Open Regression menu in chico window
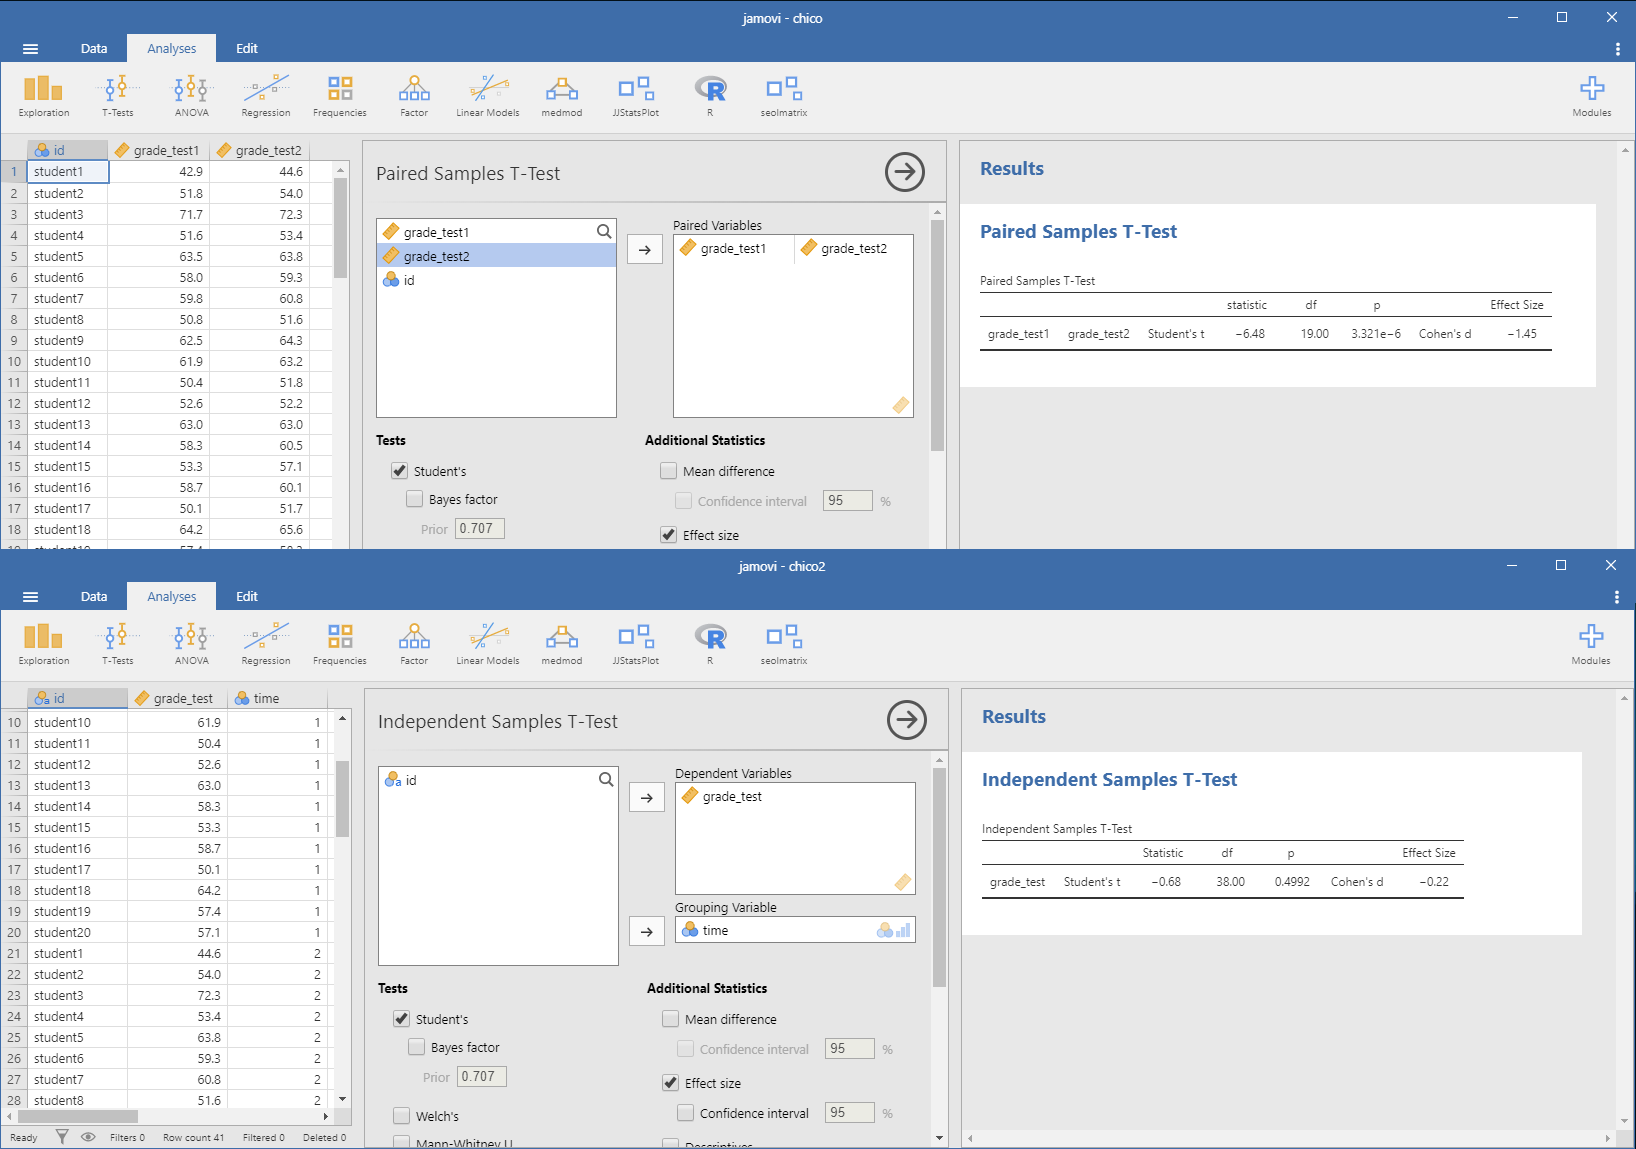The height and width of the screenshot is (1149, 1636). click(x=266, y=97)
